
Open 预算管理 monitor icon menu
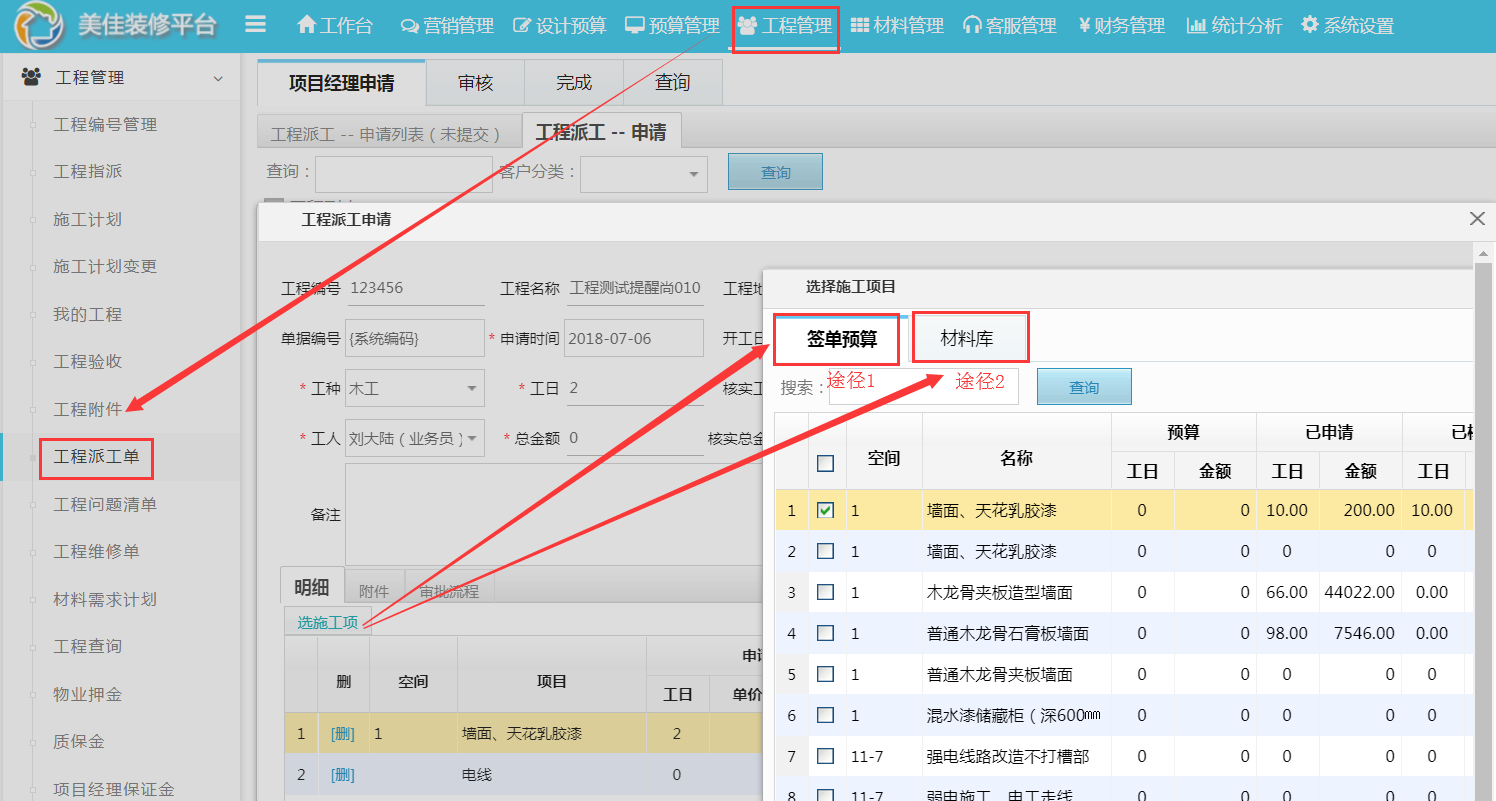pos(672,25)
